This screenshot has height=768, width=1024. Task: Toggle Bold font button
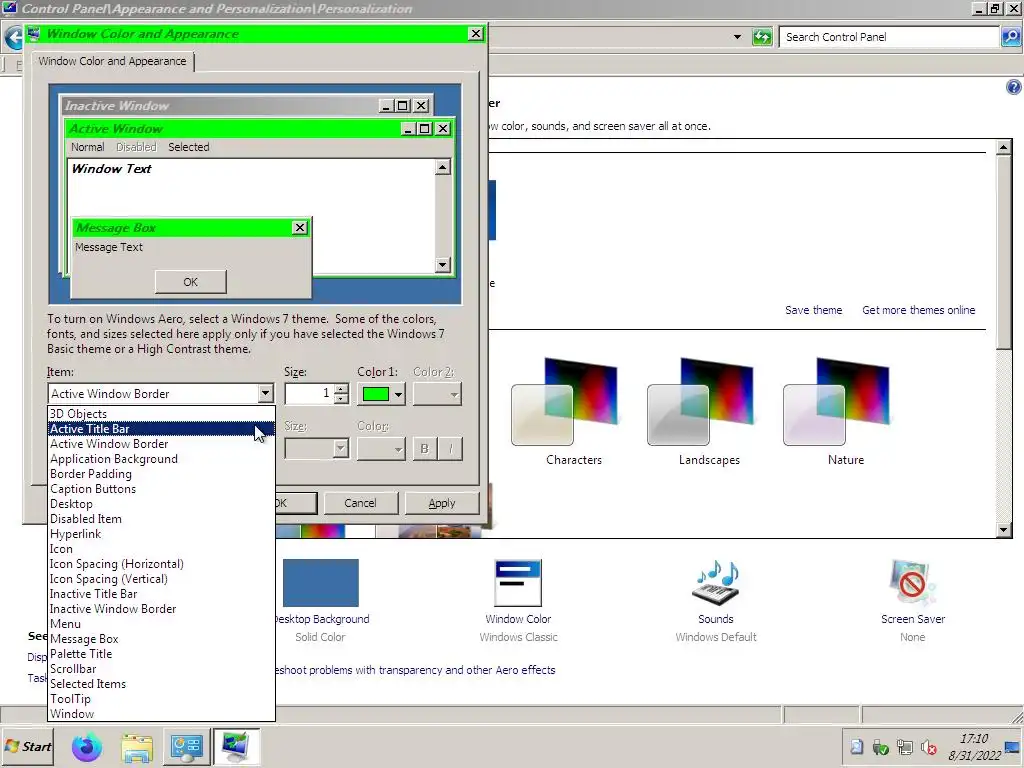(424, 449)
